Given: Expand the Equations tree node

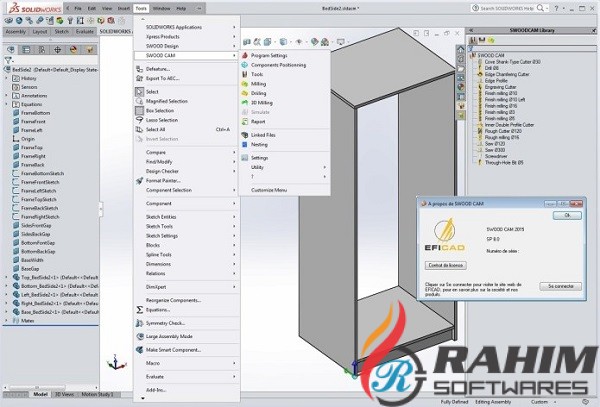Looking at the screenshot, I should [7, 104].
